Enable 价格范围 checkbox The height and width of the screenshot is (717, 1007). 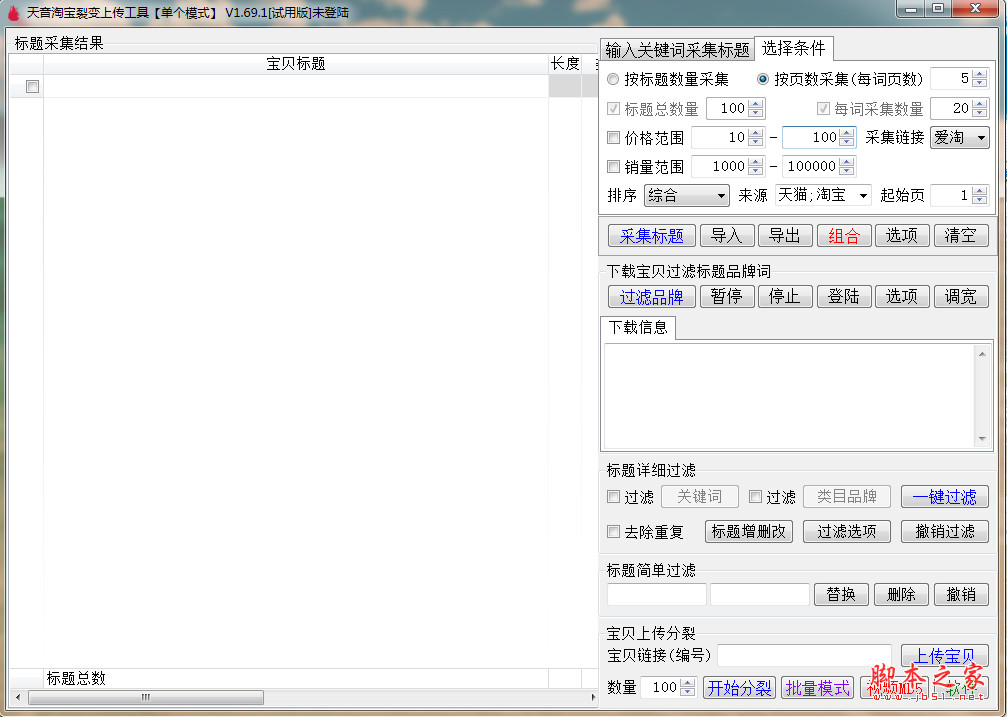[613, 137]
